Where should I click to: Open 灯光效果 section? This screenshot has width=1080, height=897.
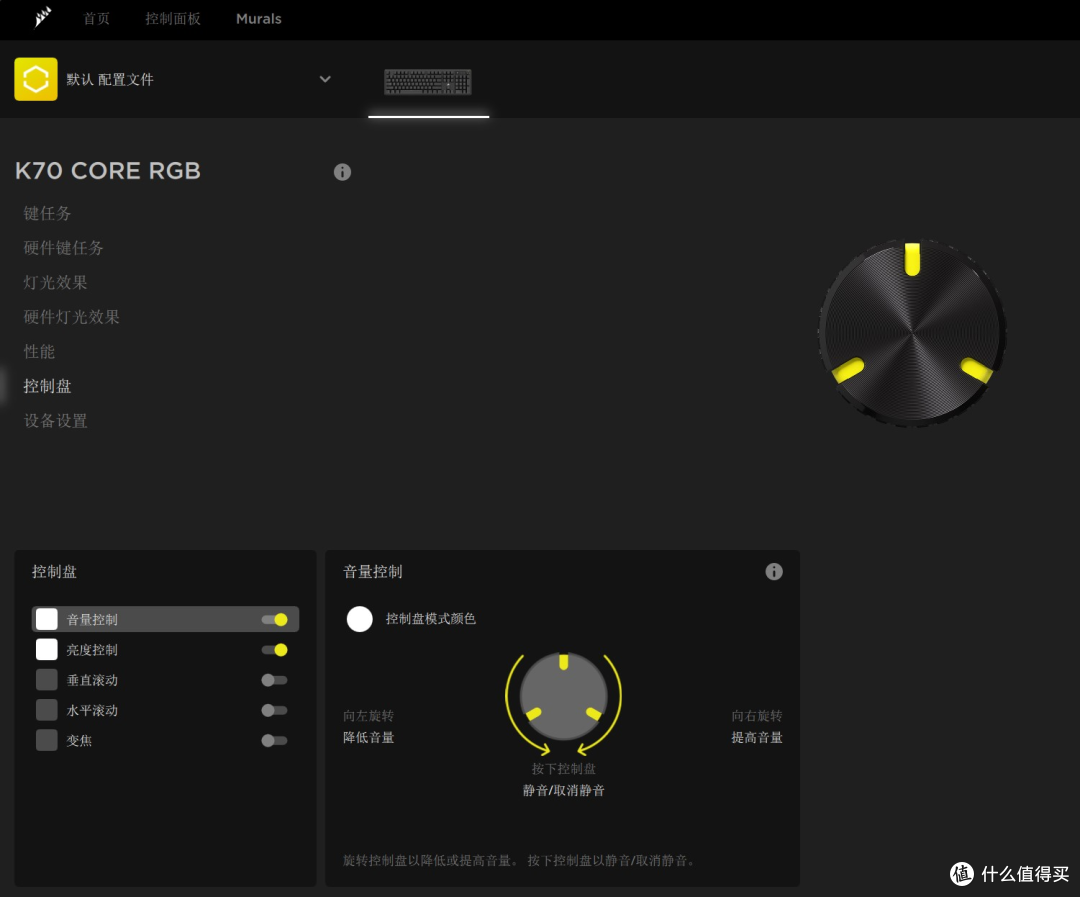[55, 282]
